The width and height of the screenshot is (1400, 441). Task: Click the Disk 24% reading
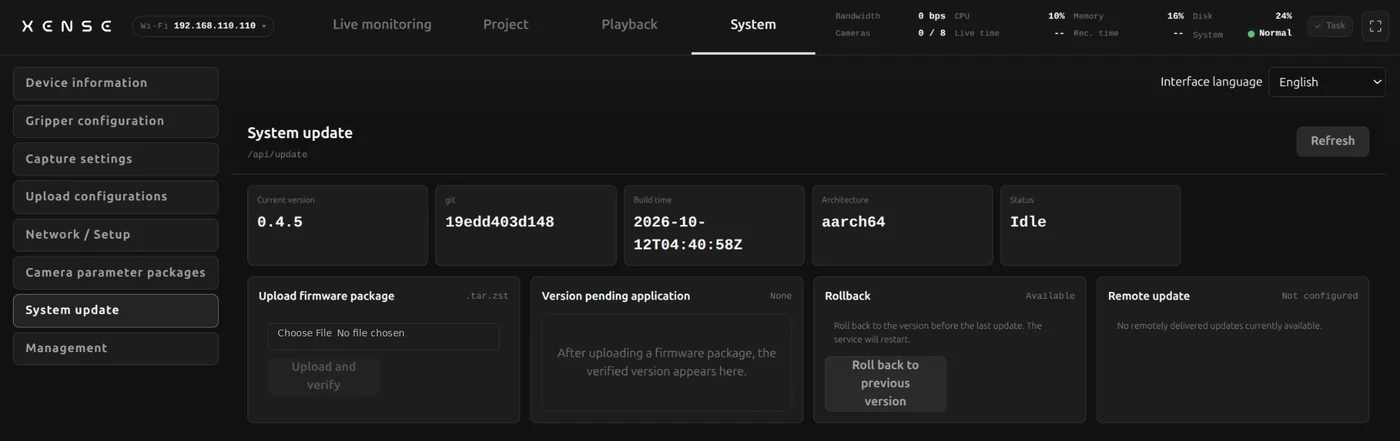(x=1283, y=16)
